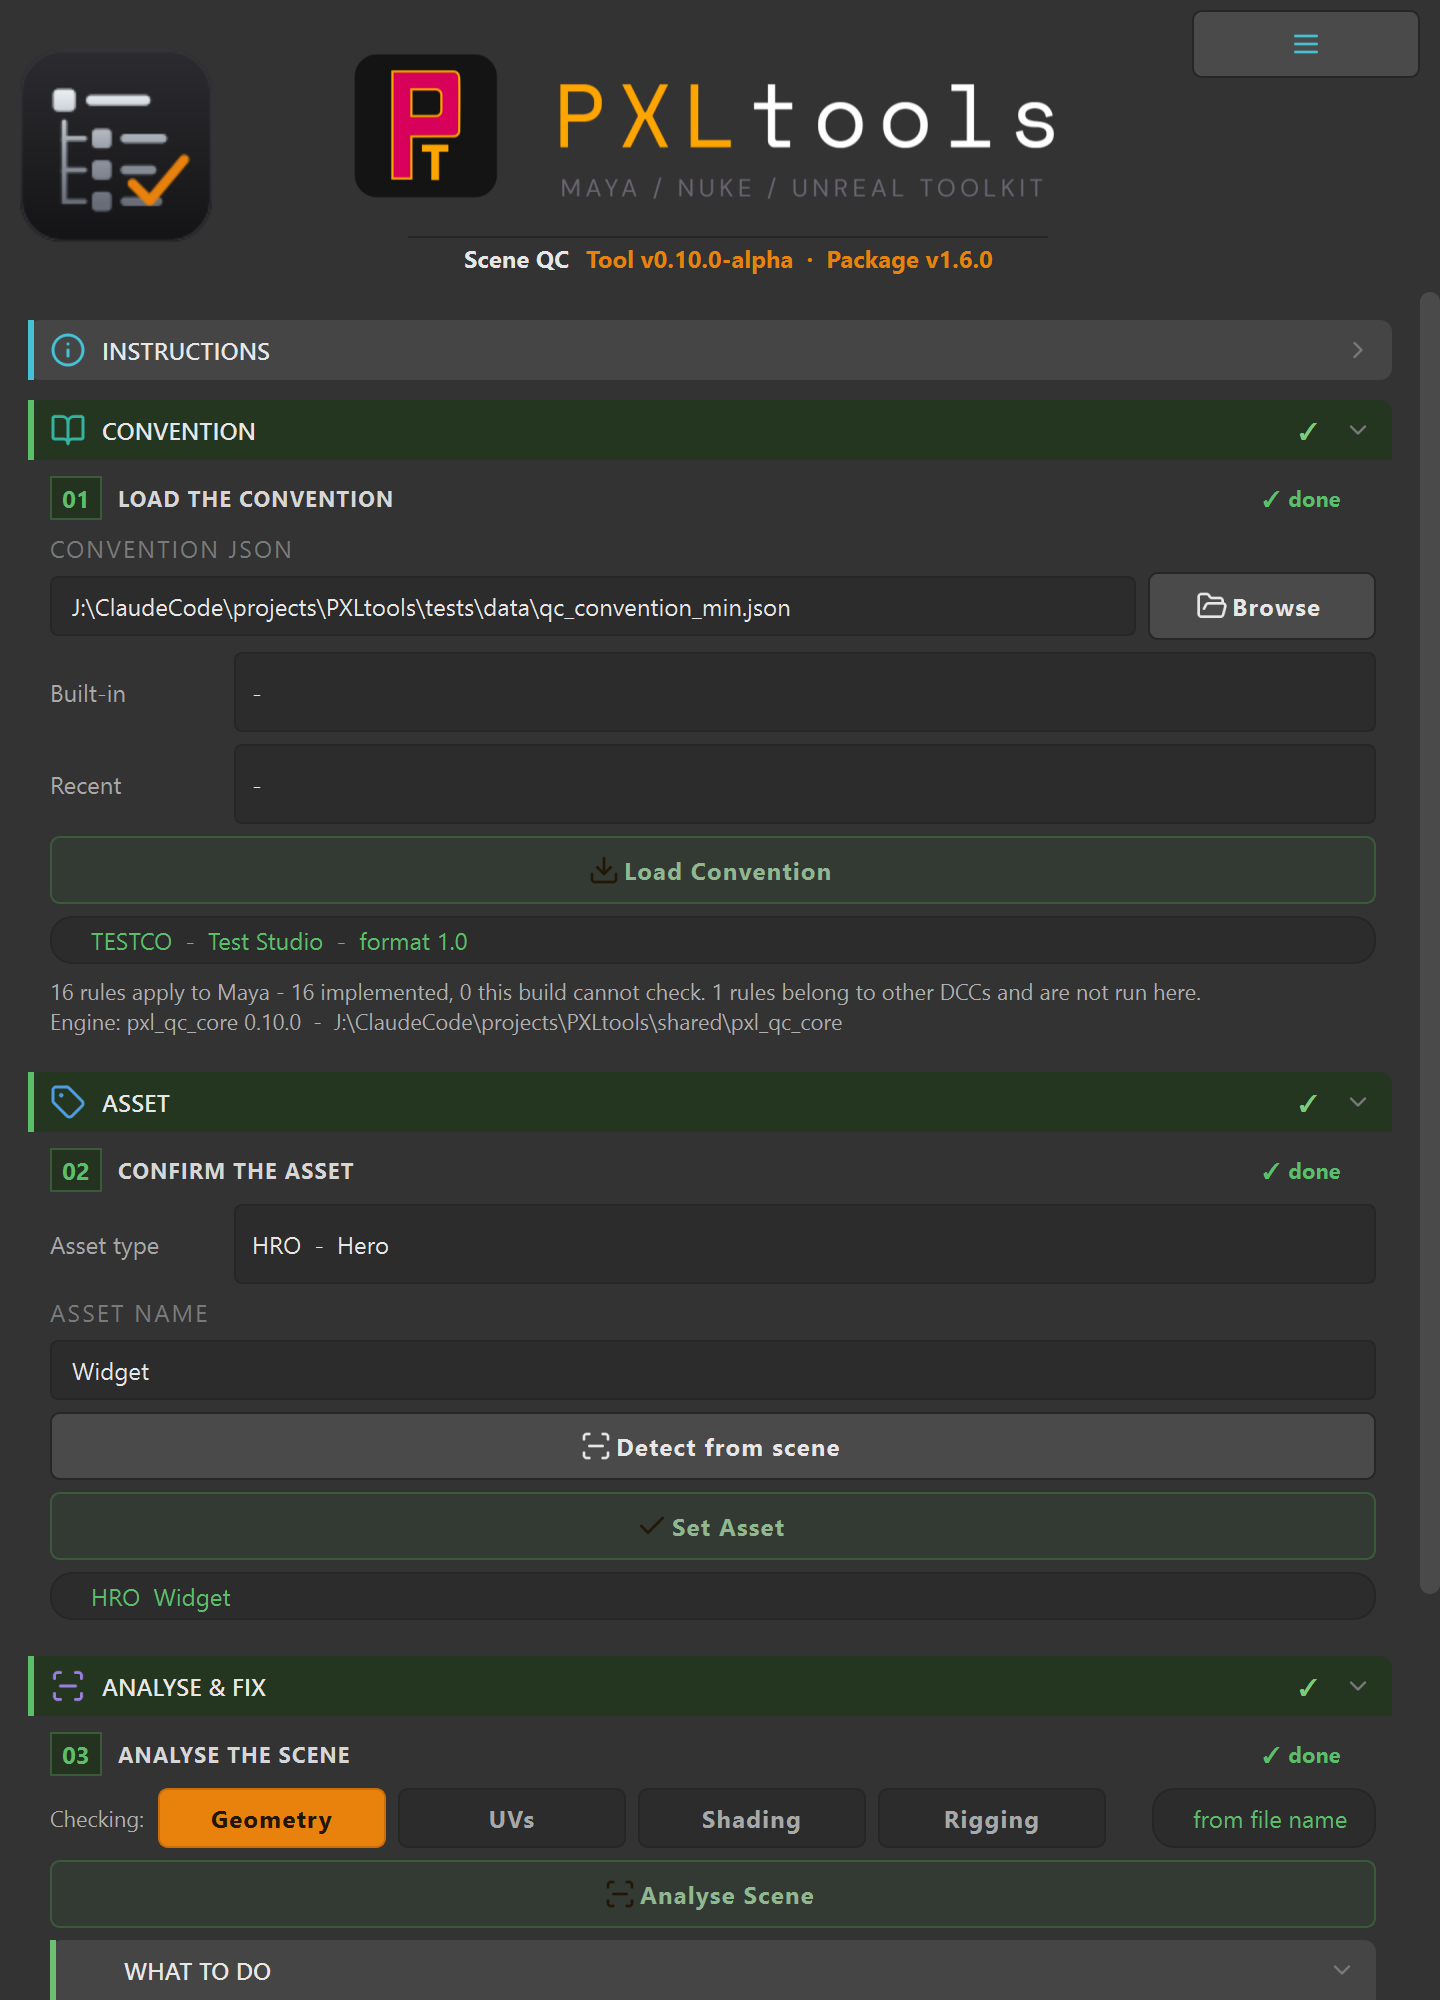The image size is (1440, 2000).
Task: Click the ASSET section header title
Action: pos(136,1103)
